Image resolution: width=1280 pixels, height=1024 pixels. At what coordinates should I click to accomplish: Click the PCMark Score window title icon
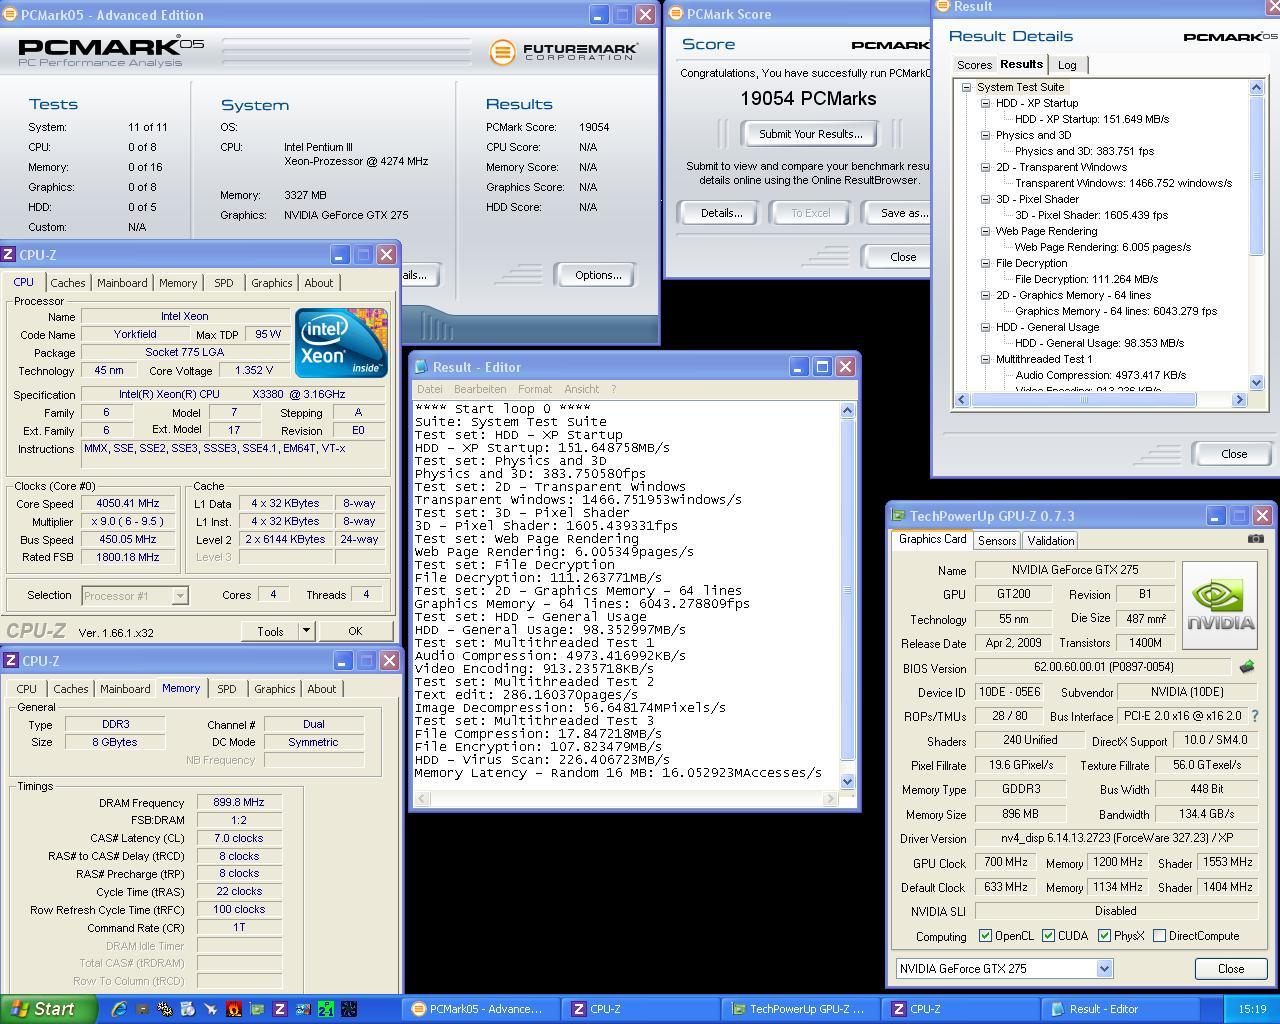(676, 14)
